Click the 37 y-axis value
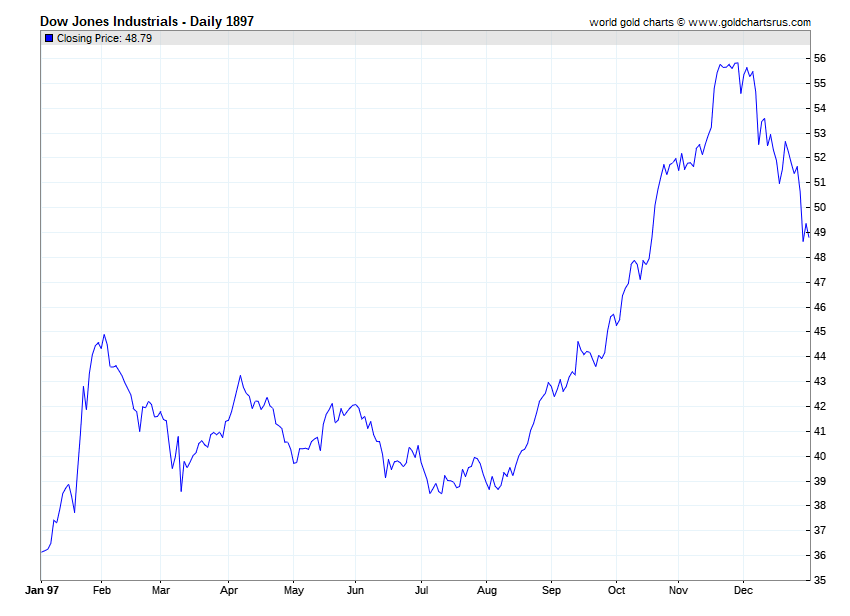The image size is (850, 616). [820, 530]
